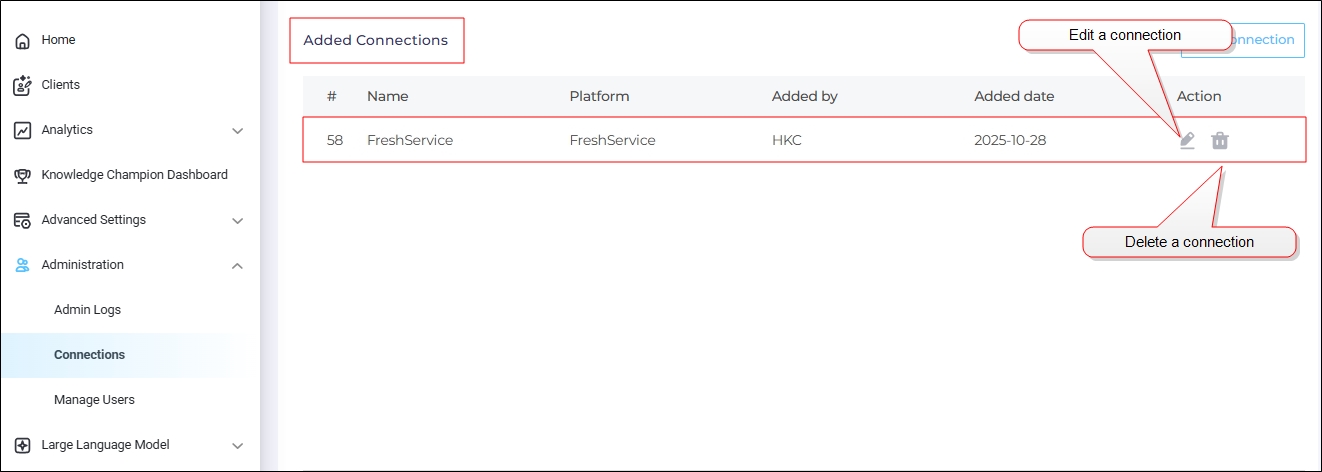This screenshot has height=472, width=1322.
Task: Open Admin Logs submenu item
Action: tap(87, 310)
